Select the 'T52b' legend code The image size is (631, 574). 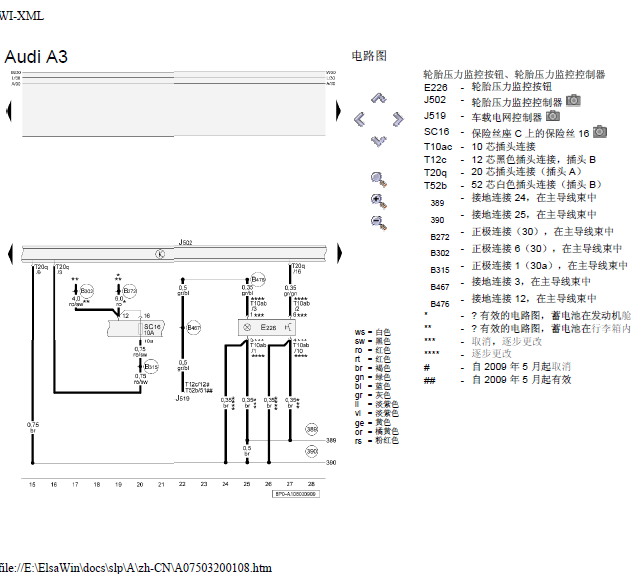tap(435, 186)
